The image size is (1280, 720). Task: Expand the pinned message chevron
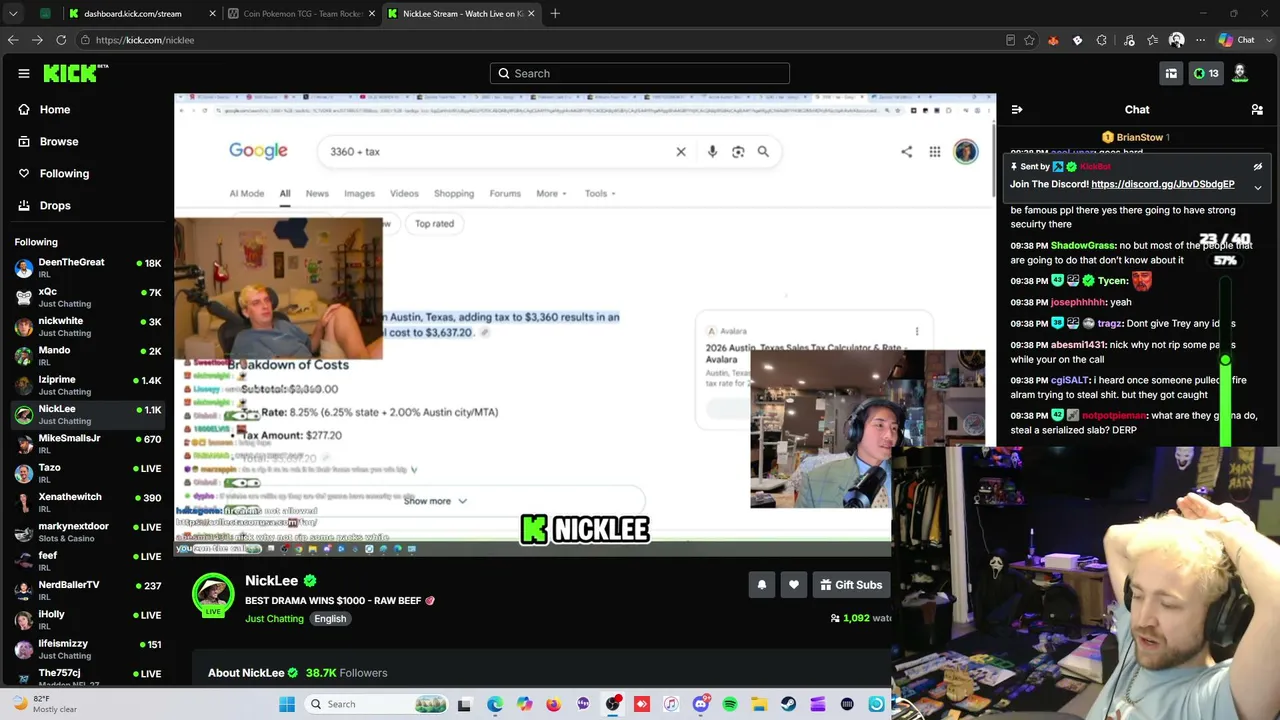point(1258,187)
